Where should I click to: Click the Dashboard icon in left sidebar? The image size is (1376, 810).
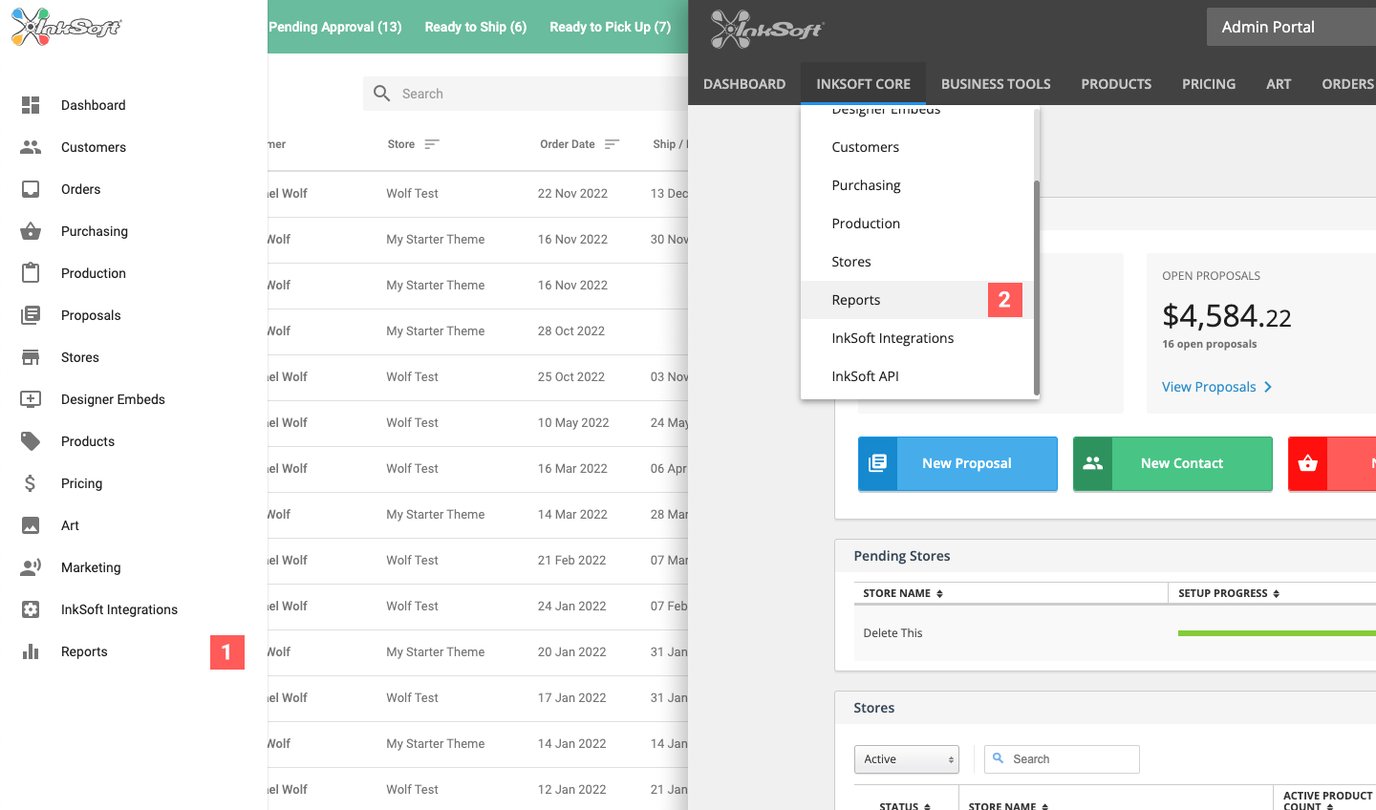31,105
